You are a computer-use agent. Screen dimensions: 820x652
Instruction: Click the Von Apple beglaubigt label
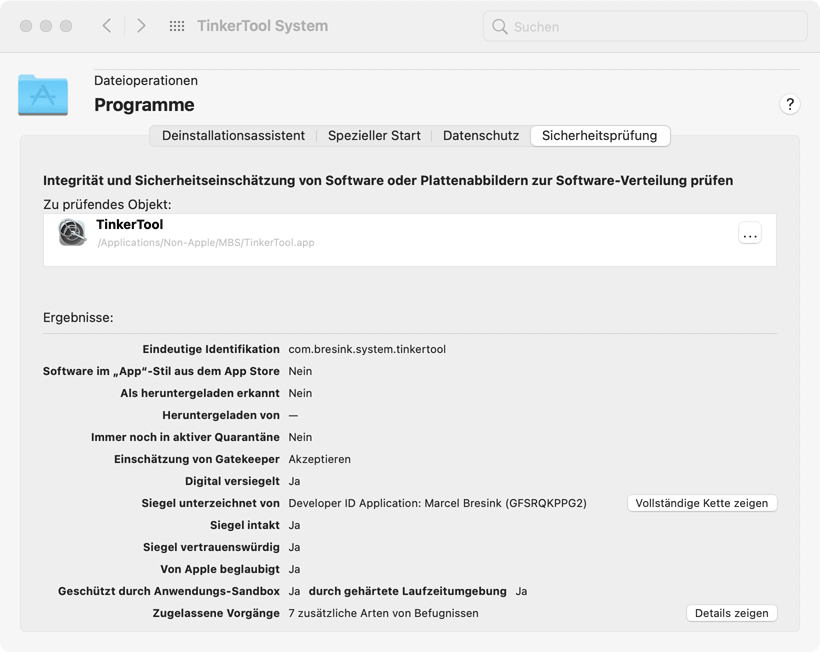[x=220, y=569]
